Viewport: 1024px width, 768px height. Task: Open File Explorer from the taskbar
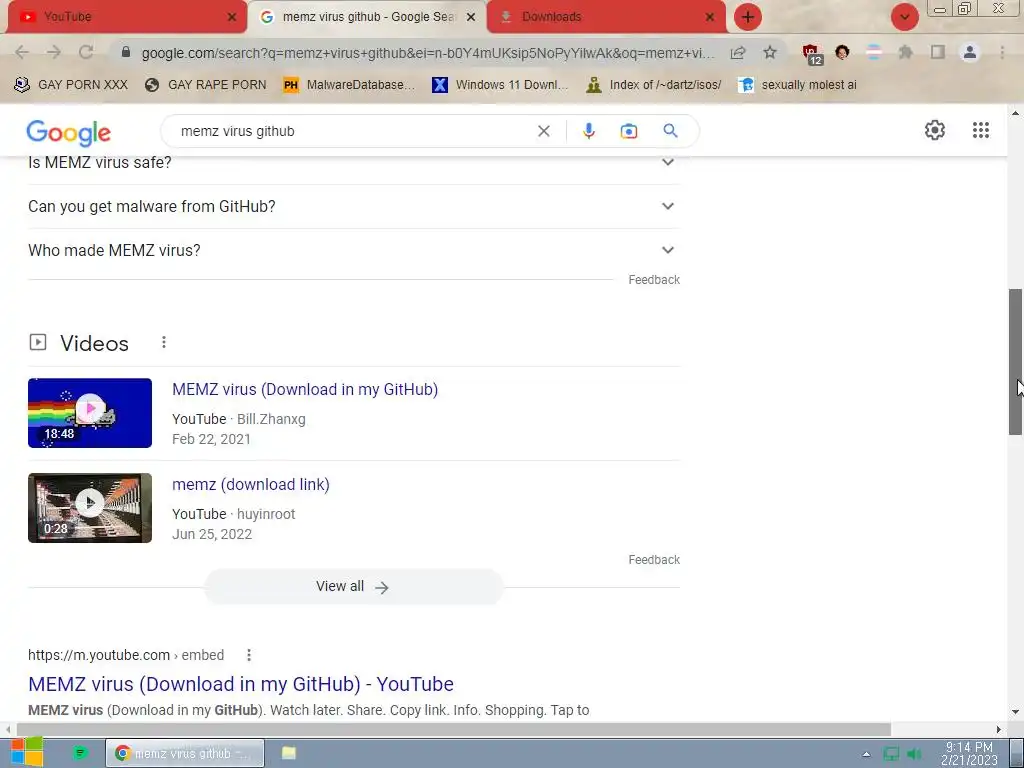coord(289,753)
